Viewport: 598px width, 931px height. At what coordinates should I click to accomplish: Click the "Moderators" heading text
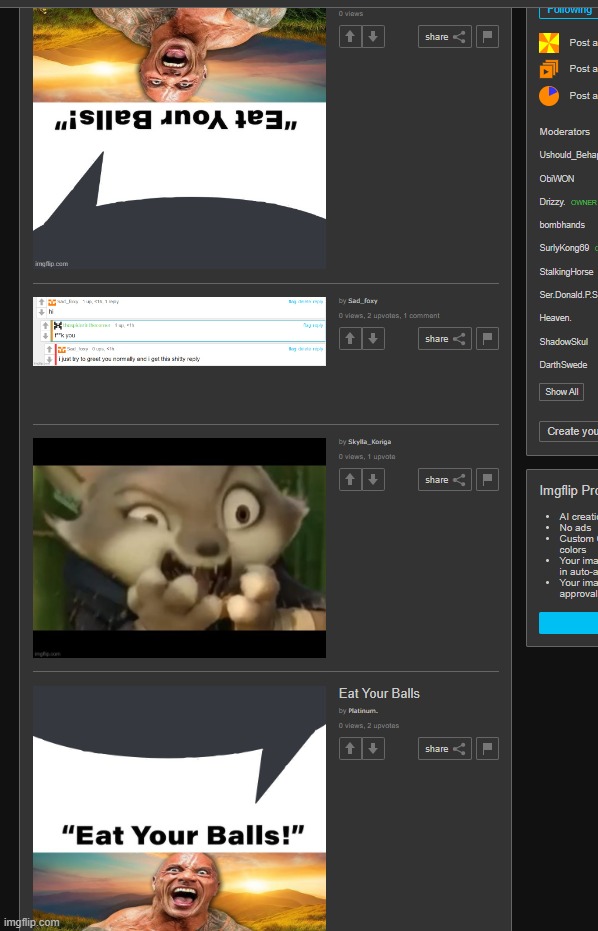(x=565, y=132)
